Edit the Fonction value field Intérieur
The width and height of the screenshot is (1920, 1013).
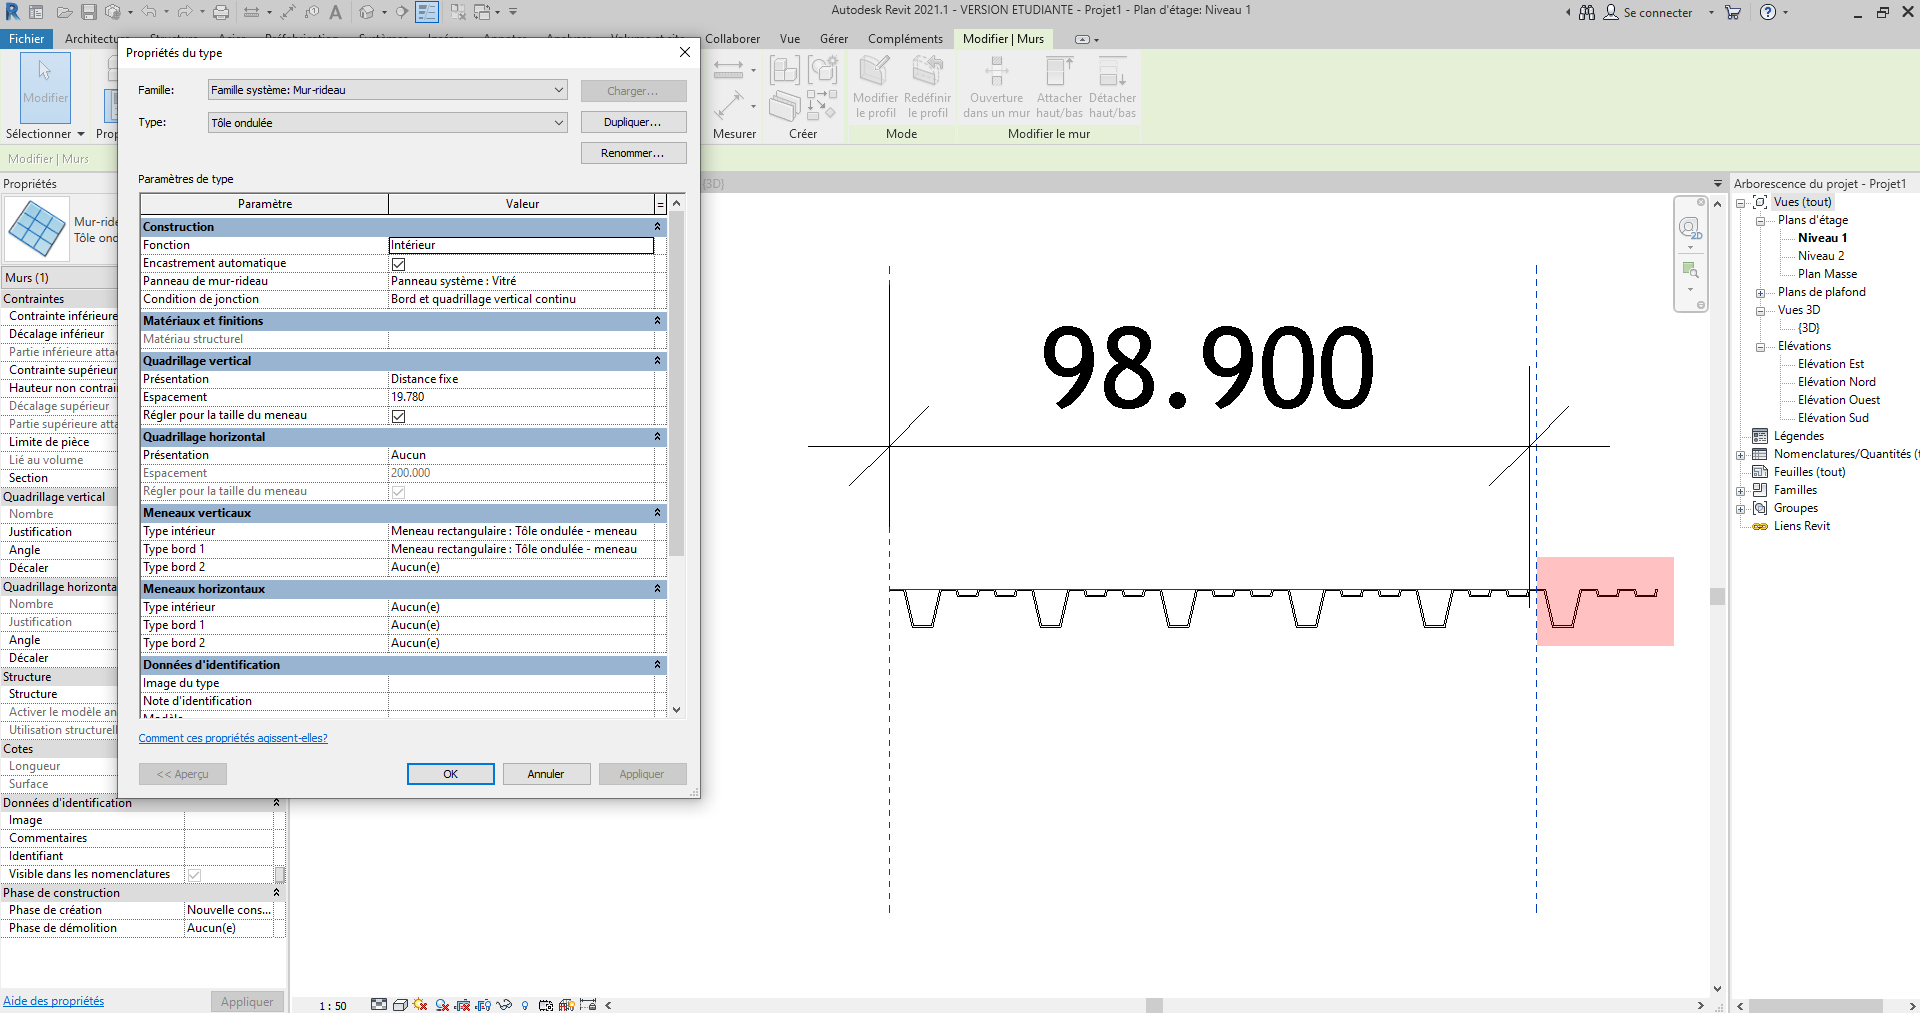coord(521,245)
